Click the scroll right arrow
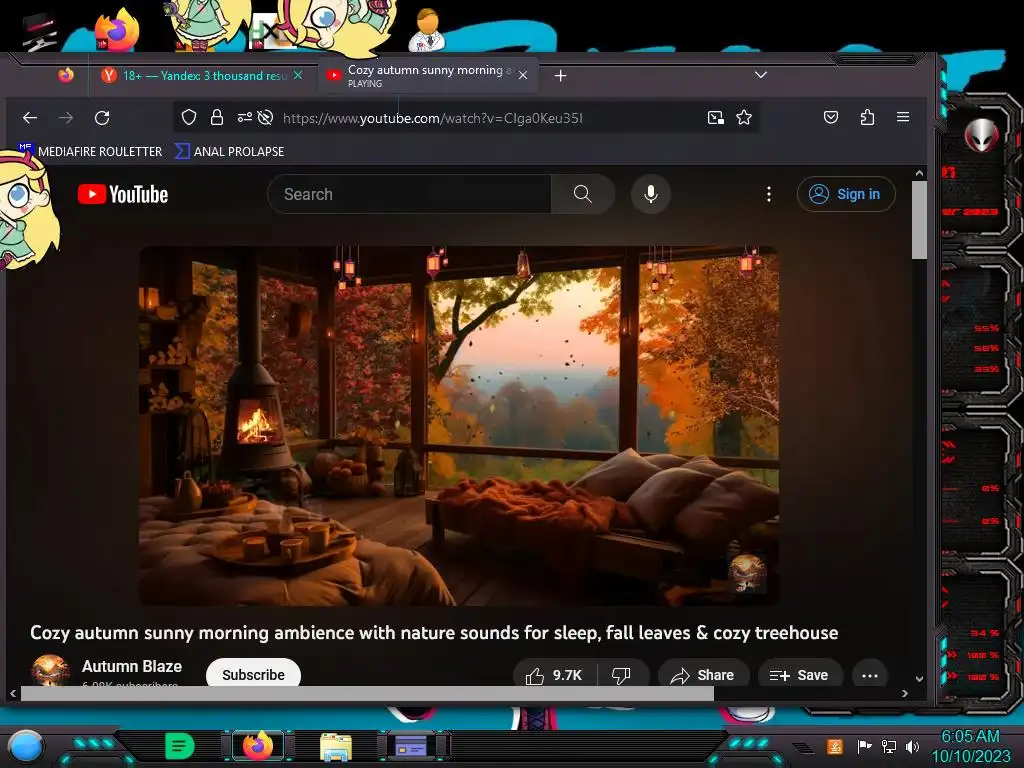The width and height of the screenshot is (1024, 768). [904, 694]
